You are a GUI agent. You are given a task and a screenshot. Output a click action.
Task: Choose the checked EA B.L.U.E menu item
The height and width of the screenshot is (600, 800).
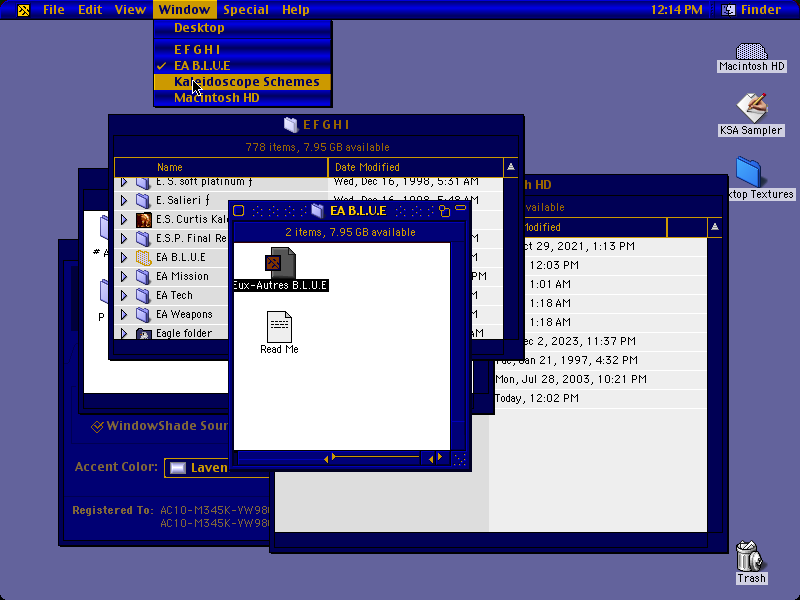(x=243, y=66)
